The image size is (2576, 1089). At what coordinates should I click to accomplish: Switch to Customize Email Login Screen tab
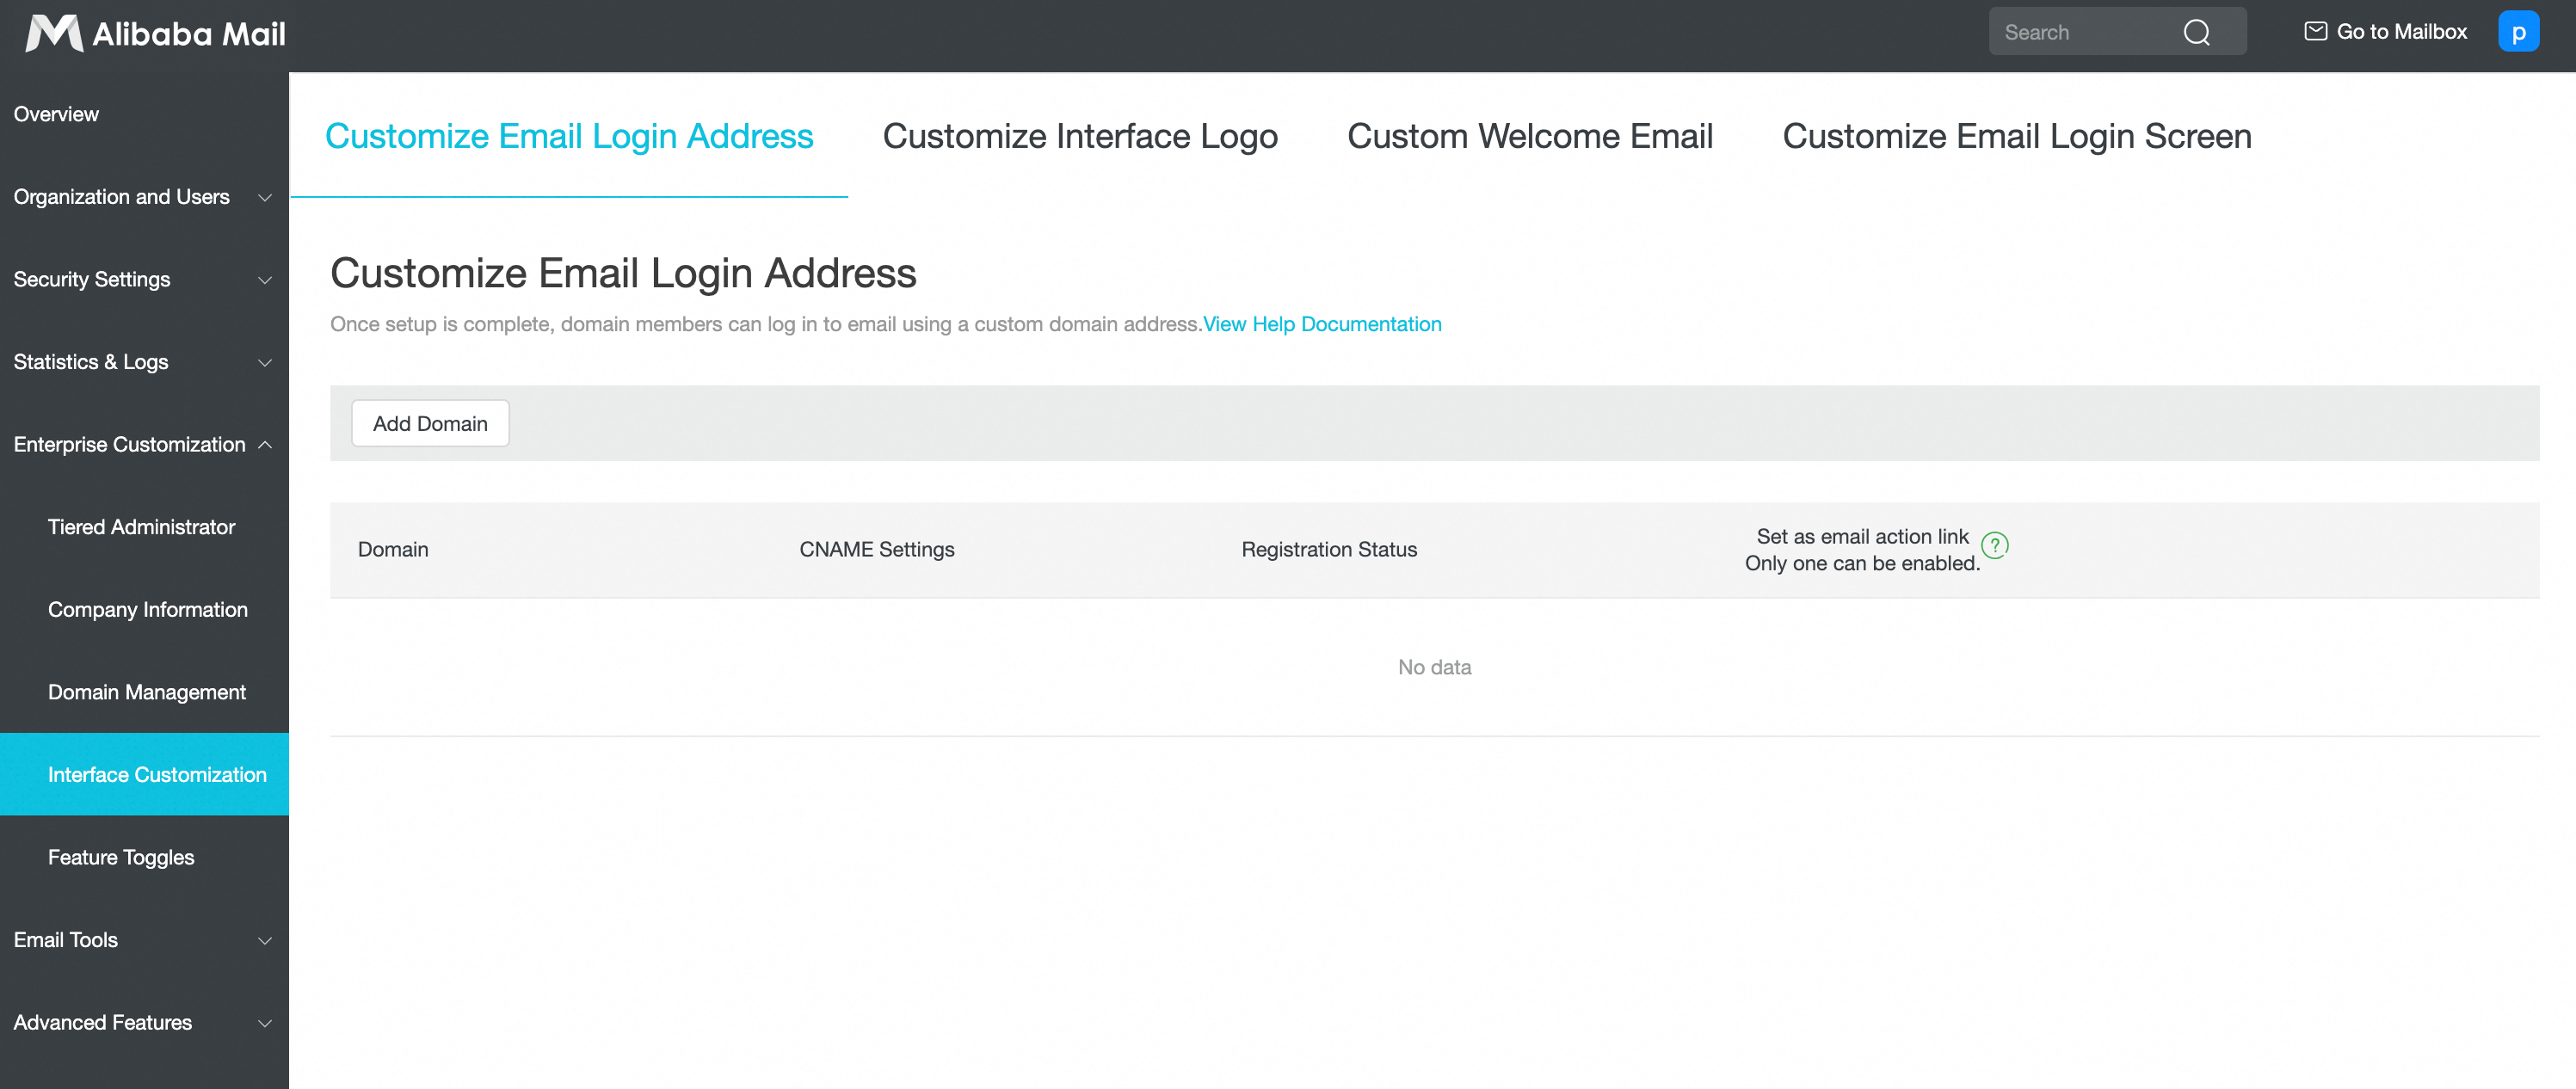[x=2017, y=136]
